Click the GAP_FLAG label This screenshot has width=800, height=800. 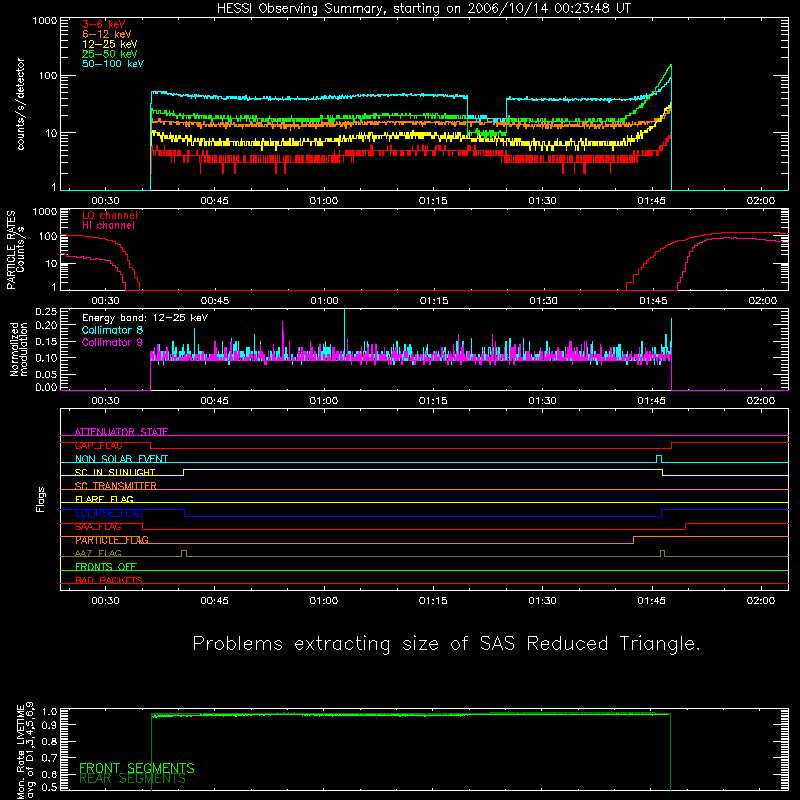(x=98, y=445)
